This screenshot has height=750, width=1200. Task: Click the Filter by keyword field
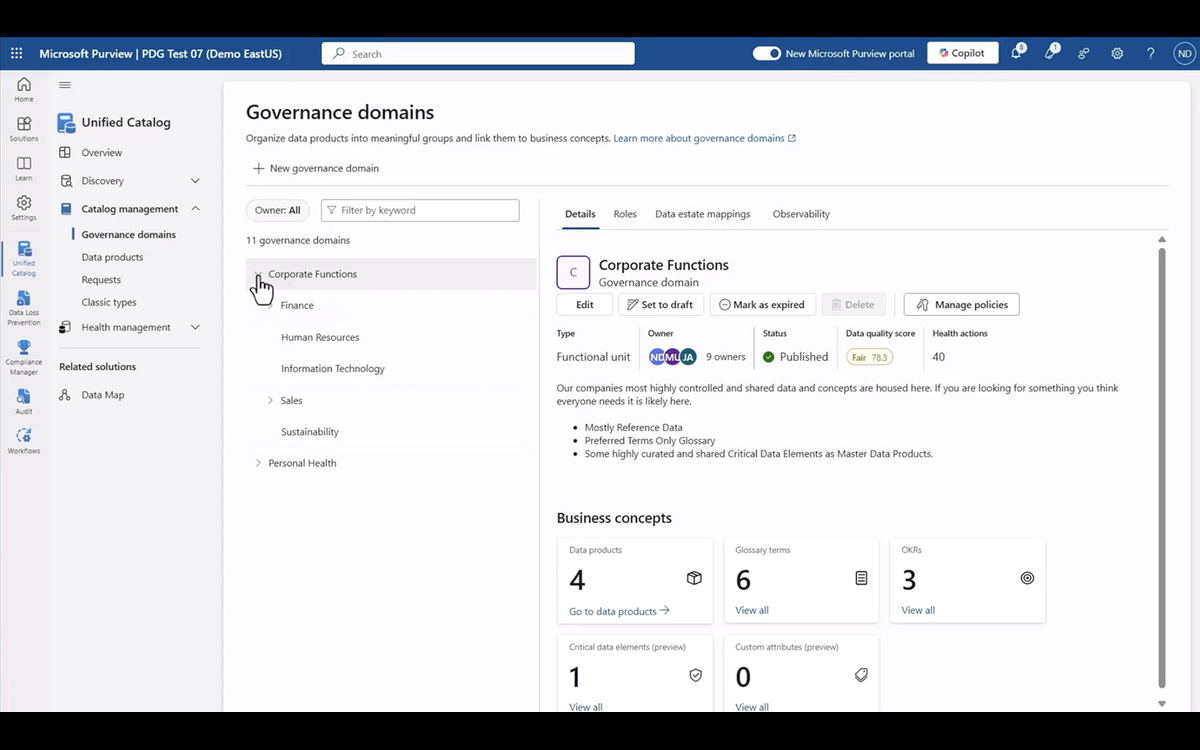(420, 210)
